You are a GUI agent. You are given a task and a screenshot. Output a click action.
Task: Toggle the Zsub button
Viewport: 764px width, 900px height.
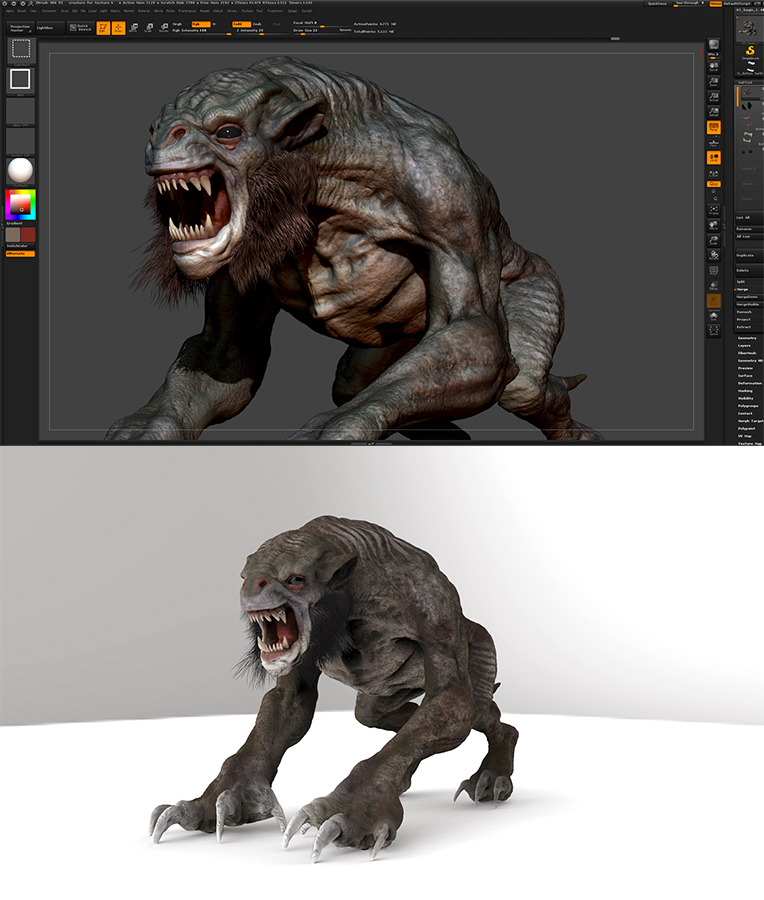pos(258,24)
